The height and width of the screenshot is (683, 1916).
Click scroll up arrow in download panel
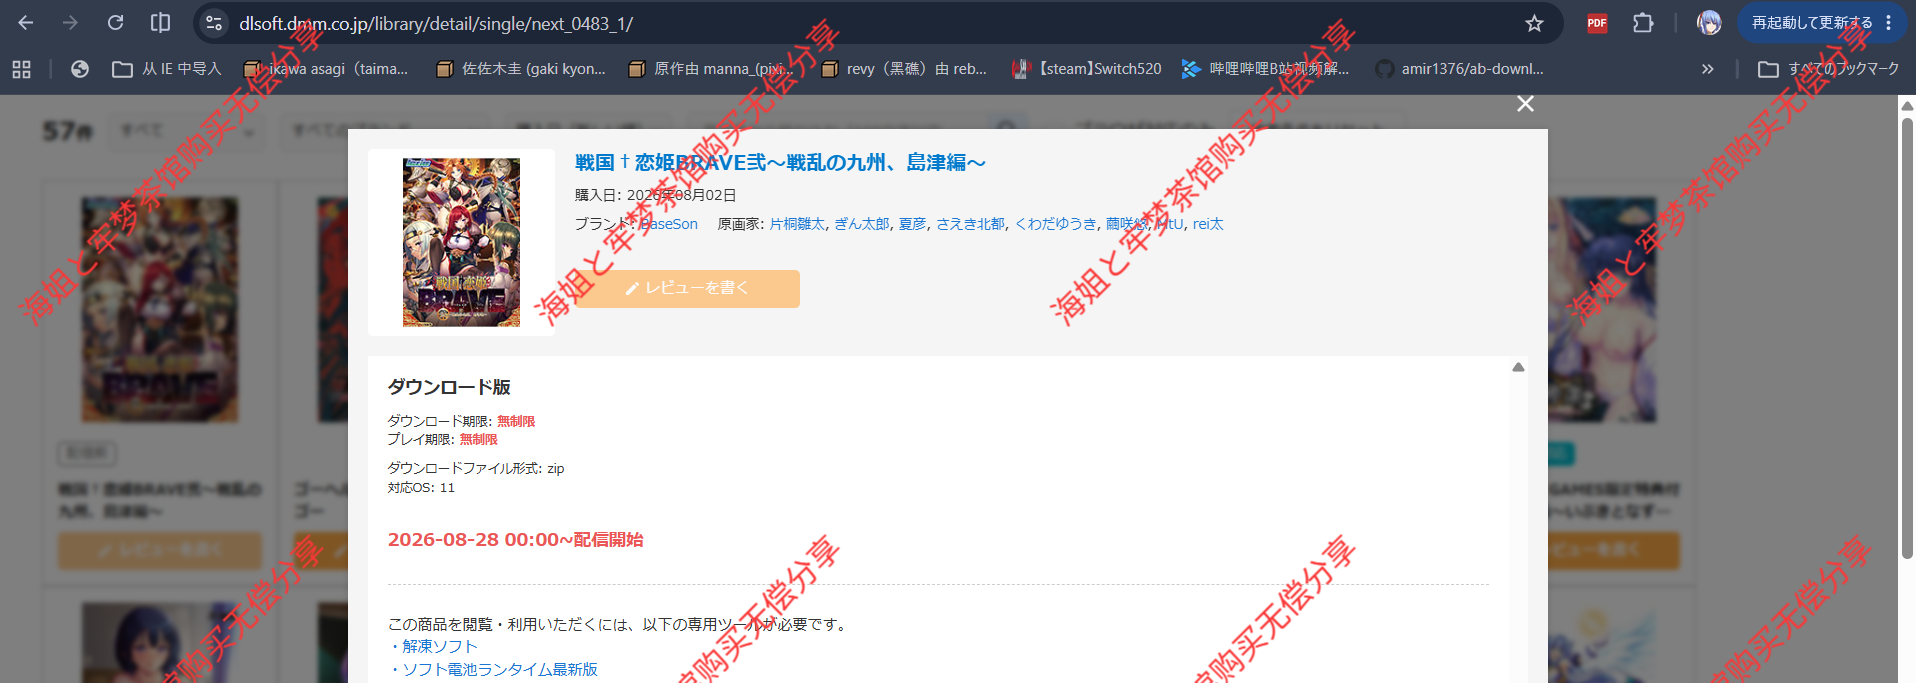coord(1518,367)
